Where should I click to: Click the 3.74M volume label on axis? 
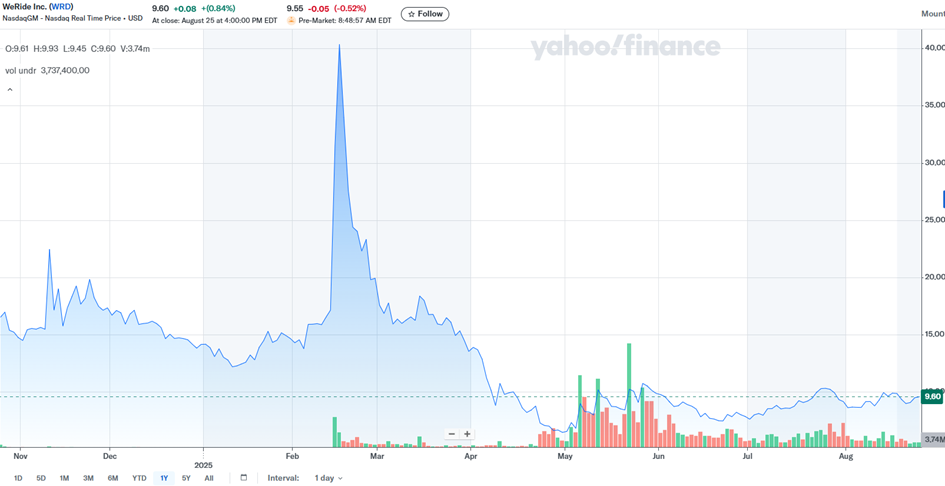pos(932,439)
